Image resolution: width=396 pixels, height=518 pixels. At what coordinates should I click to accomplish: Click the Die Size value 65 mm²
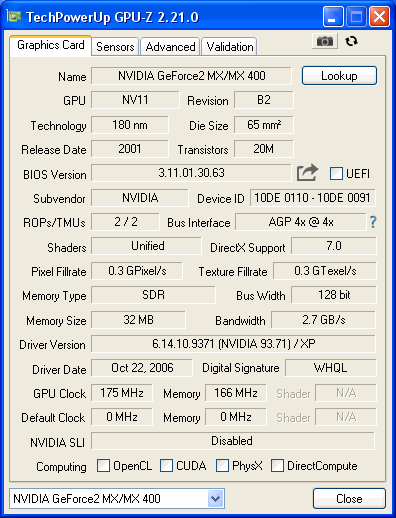point(264,125)
